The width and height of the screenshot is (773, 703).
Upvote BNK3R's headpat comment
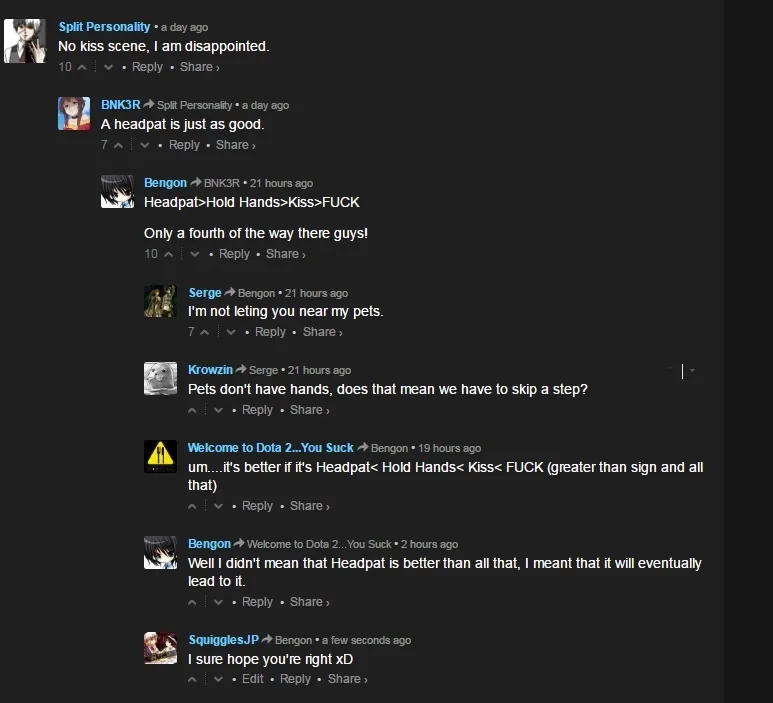coord(118,145)
